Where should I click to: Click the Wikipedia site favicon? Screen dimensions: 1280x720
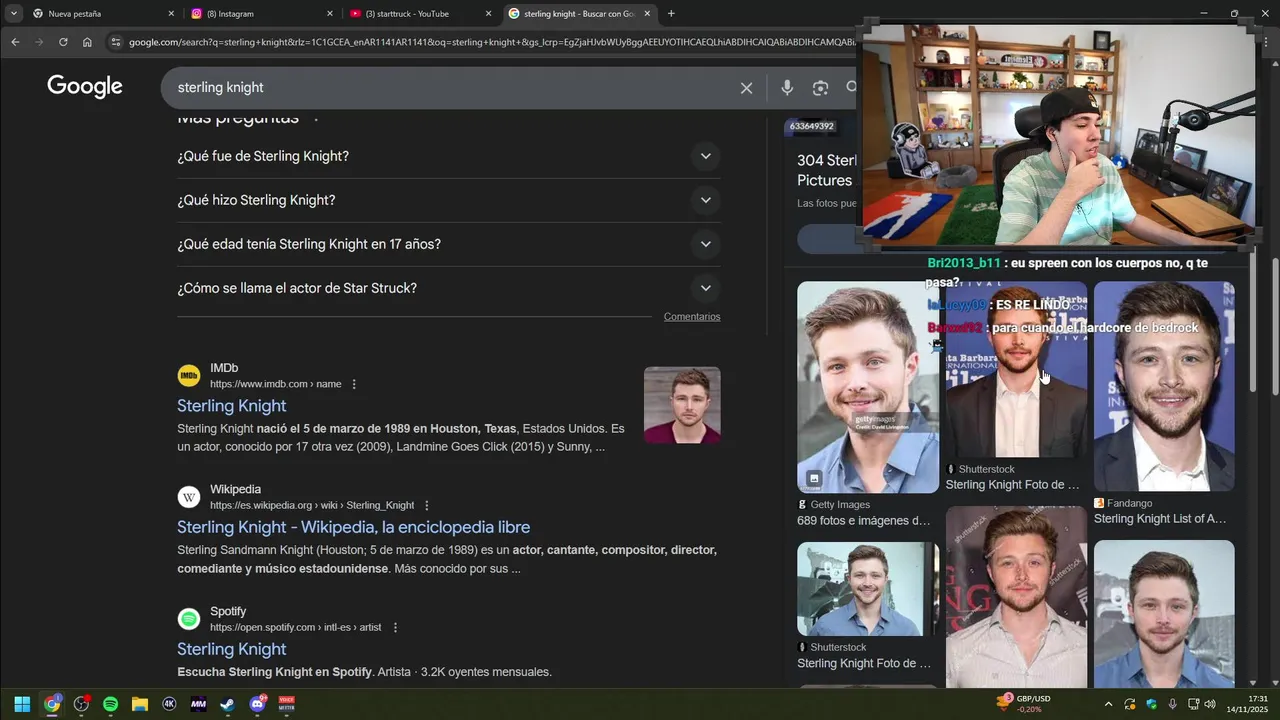point(189,497)
